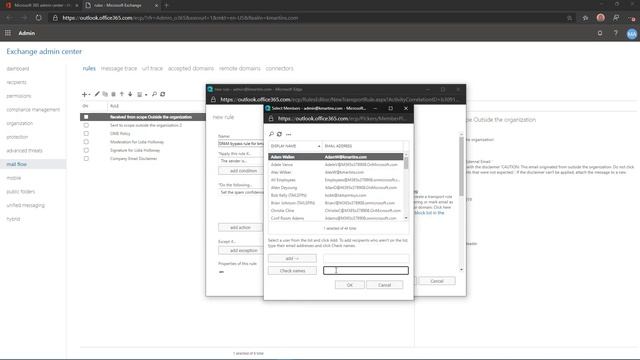Screen dimensions: 640x360
Task: Click the help question mark in Admin header
Action: pyautogui.click(x=616, y=33)
